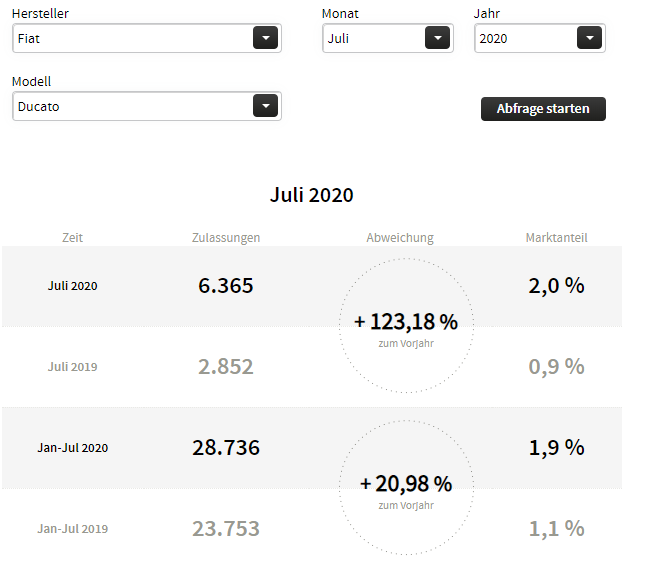Click the Marktanteil column header
This screenshot has width=654, height=564.
coord(556,238)
